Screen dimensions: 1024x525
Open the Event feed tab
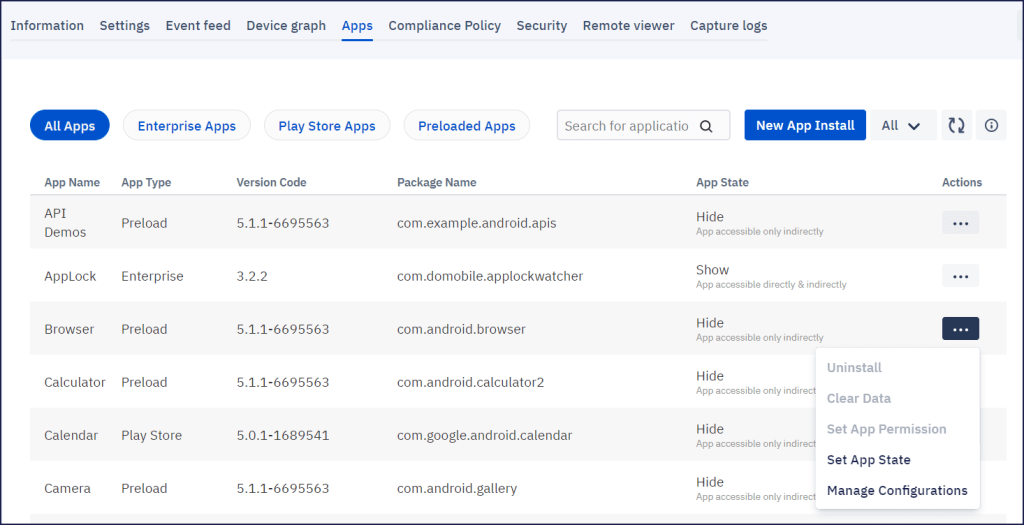click(x=198, y=25)
